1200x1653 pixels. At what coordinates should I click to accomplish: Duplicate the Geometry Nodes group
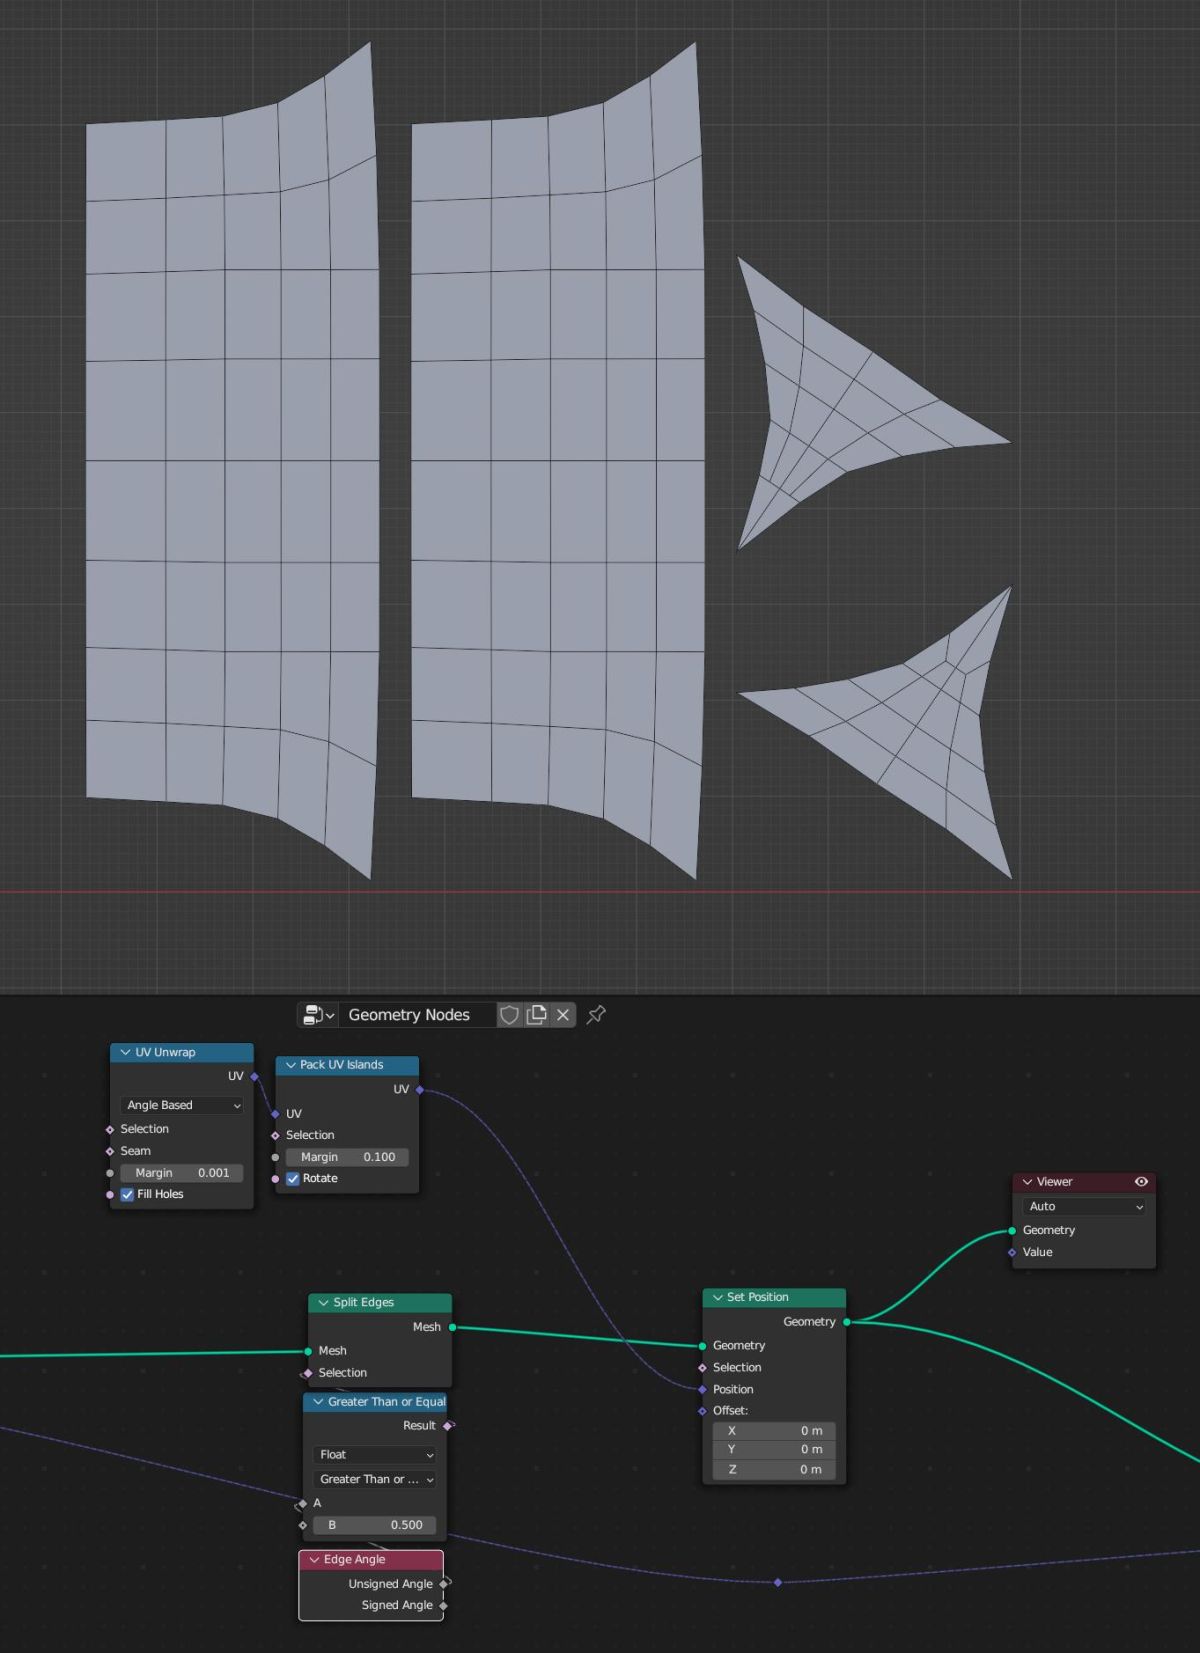[x=536, y=1015]
